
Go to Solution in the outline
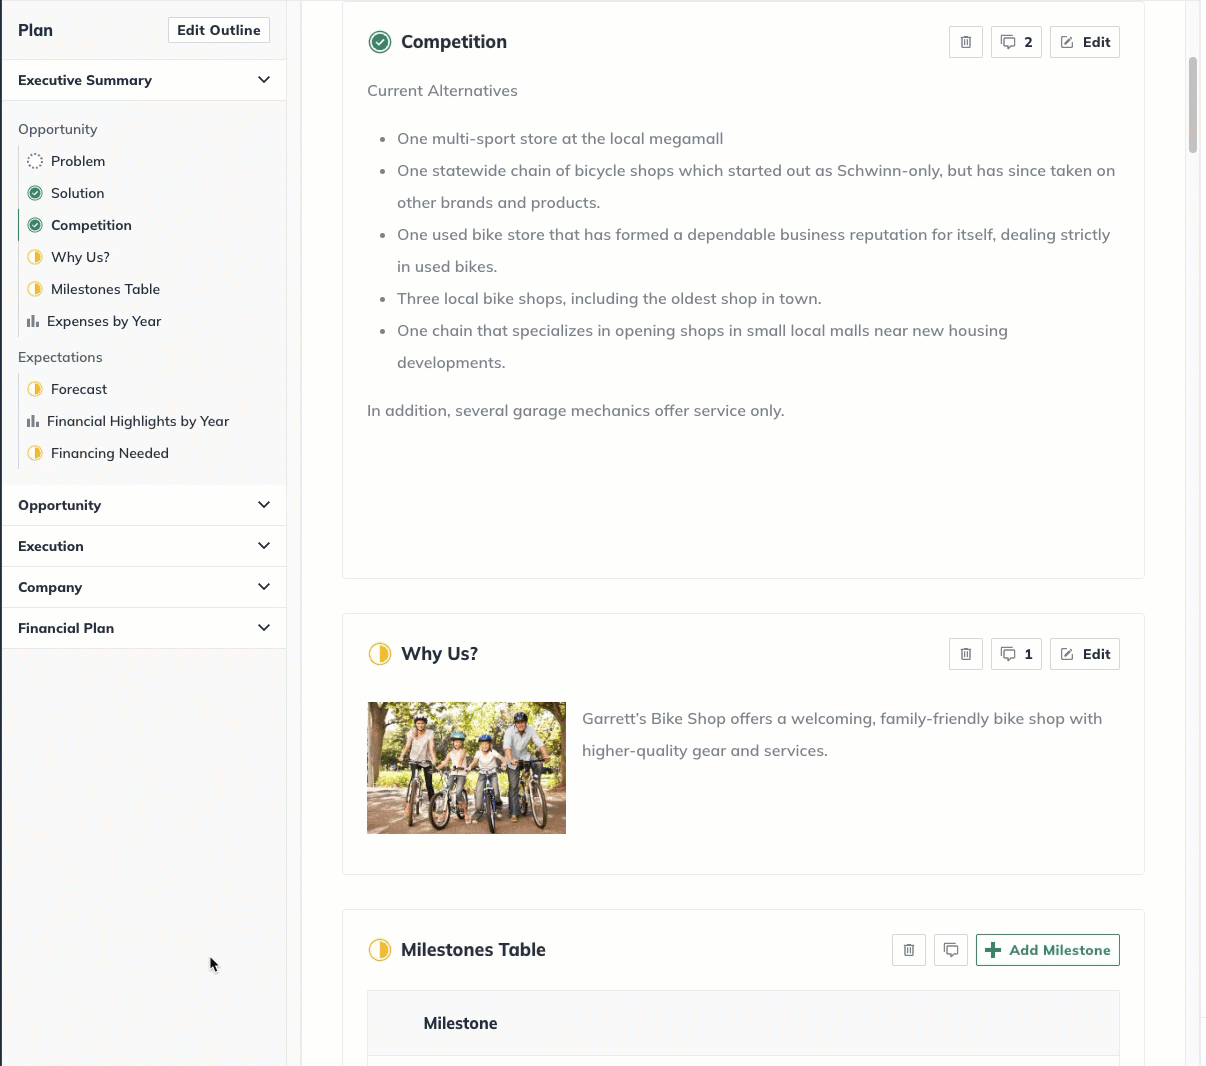pyautogui.click(x=78, y=193)
